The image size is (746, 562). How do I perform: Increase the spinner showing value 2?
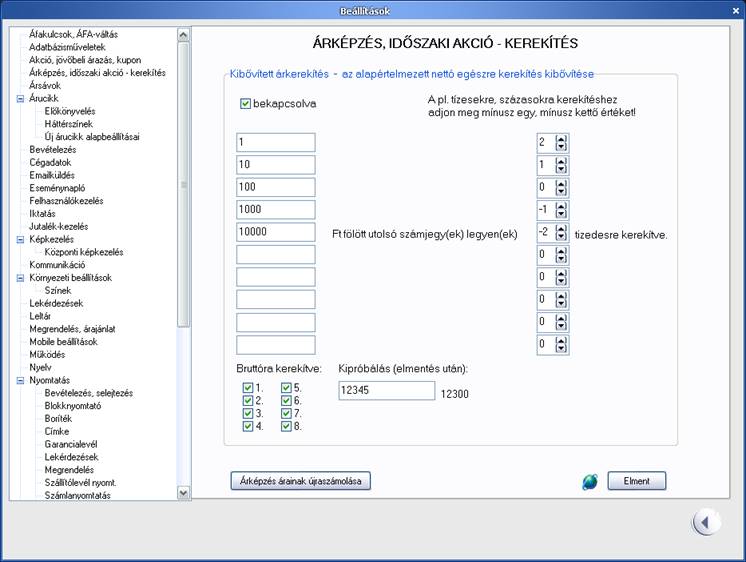coord(561,139)
